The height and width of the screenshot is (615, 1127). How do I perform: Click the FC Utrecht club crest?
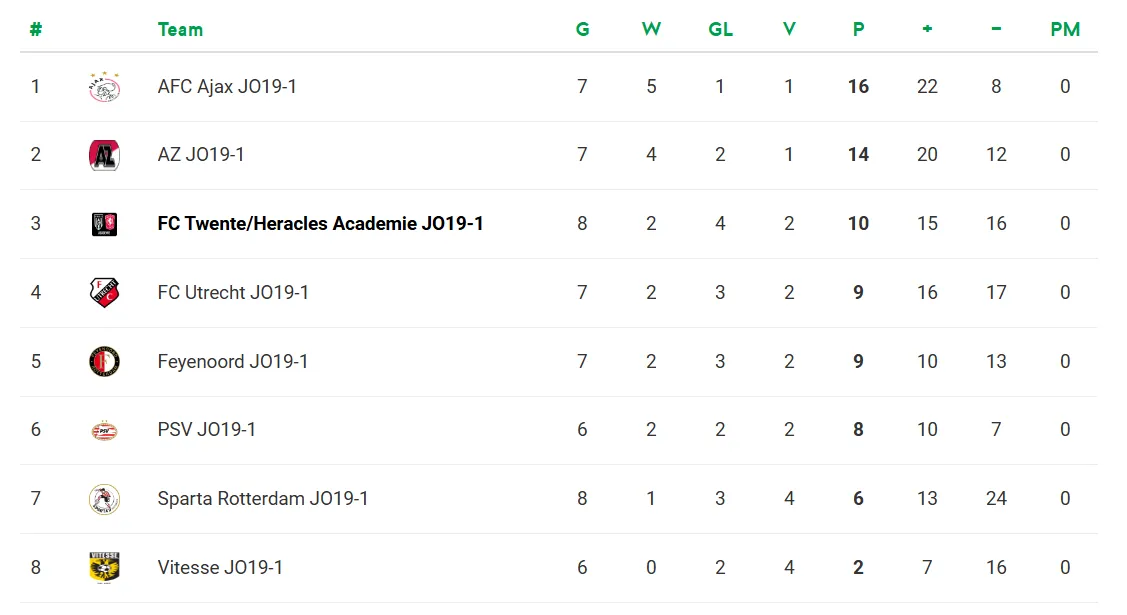[x=104, y=293]
